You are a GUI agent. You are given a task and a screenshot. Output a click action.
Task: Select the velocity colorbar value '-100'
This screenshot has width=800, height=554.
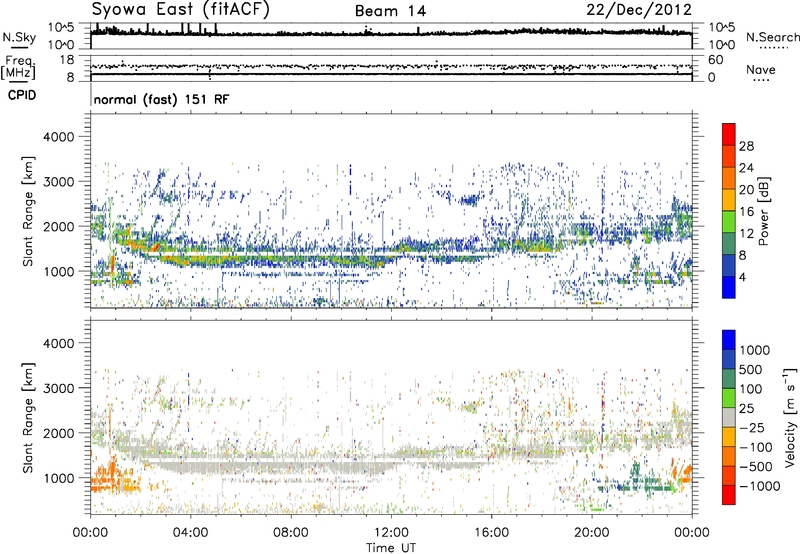pos(756,447)
